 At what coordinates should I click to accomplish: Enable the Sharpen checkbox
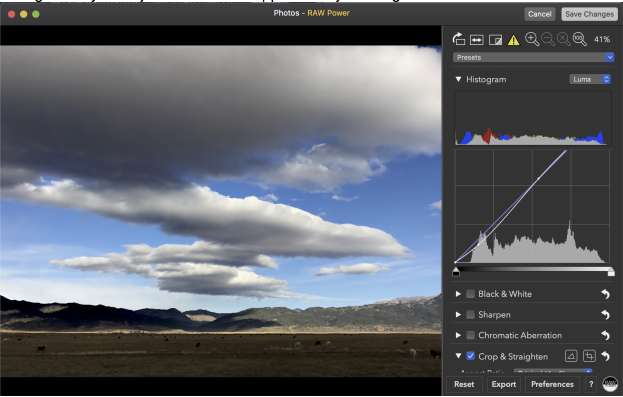tap(470, 315)
